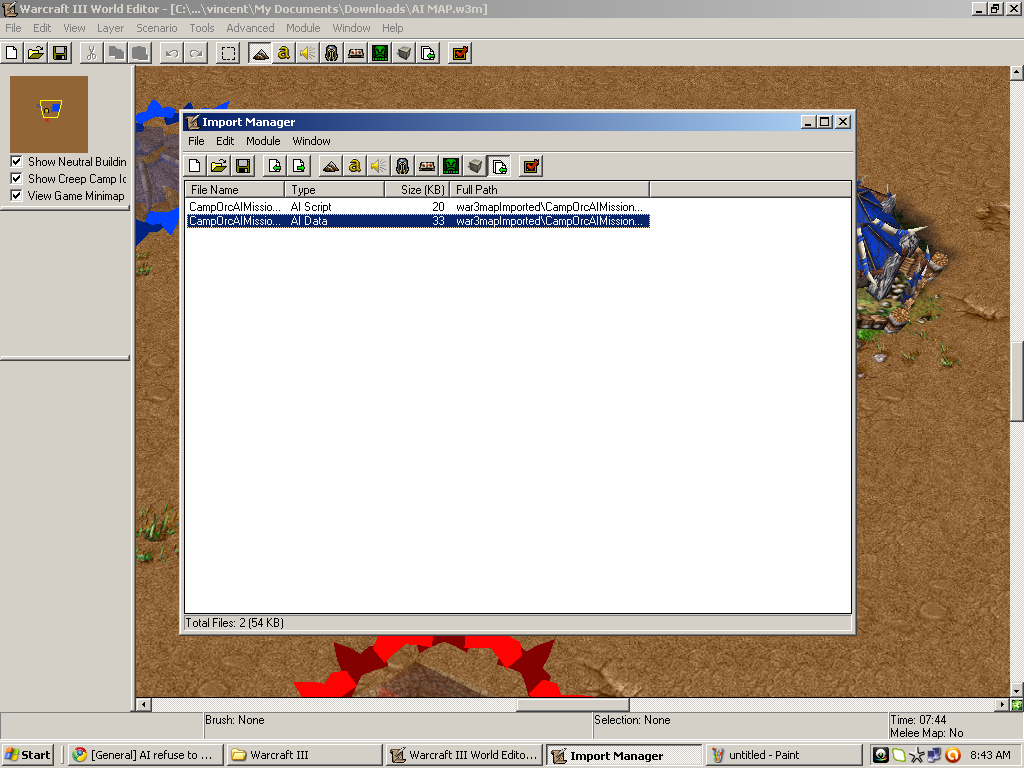Sort by Size (KB) column header

[x=417, y=189]
